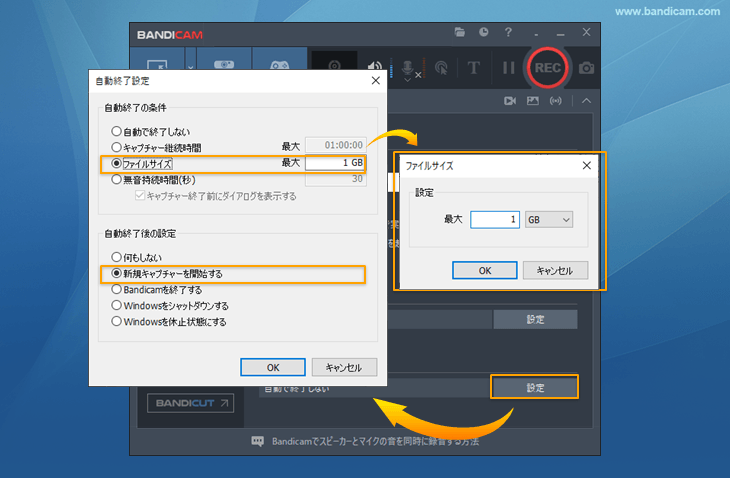The width and height of the screenshot is (730, 478).
Task: Pause recording with the pause icon
Action: coord(508,68)
